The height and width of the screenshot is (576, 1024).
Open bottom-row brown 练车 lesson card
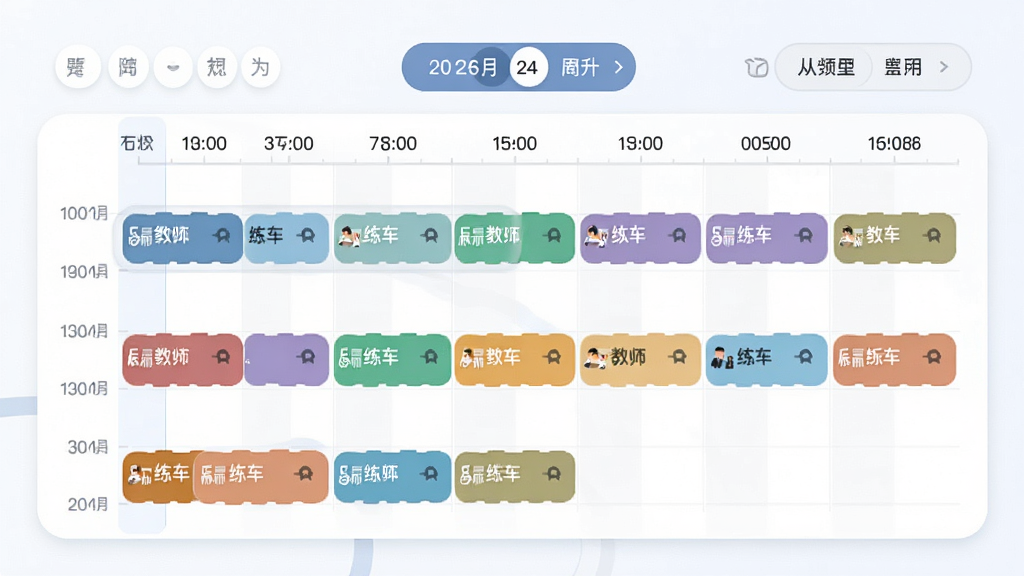point(158,476)
